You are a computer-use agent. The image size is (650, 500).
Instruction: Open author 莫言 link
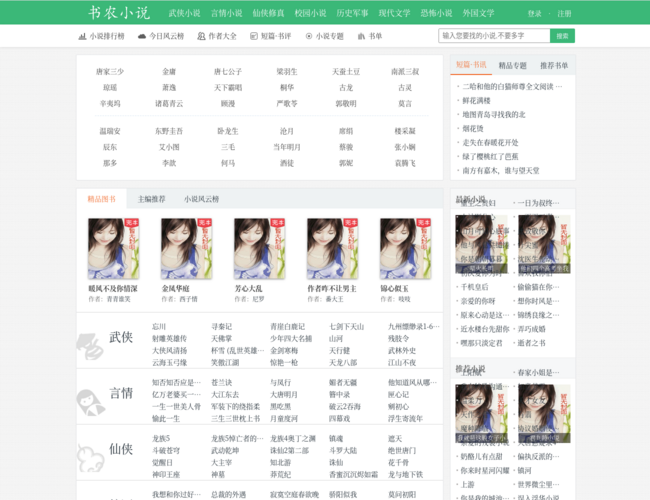[405, 104]
